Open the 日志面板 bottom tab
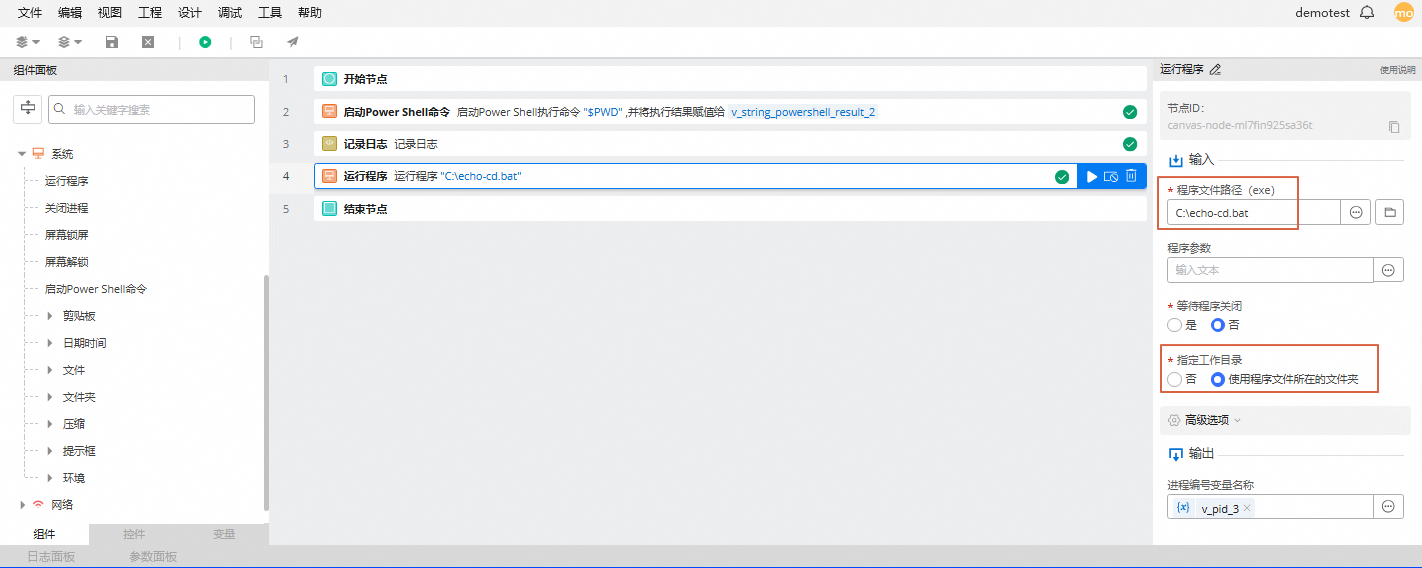The image size is (1422, 568). 51,557
